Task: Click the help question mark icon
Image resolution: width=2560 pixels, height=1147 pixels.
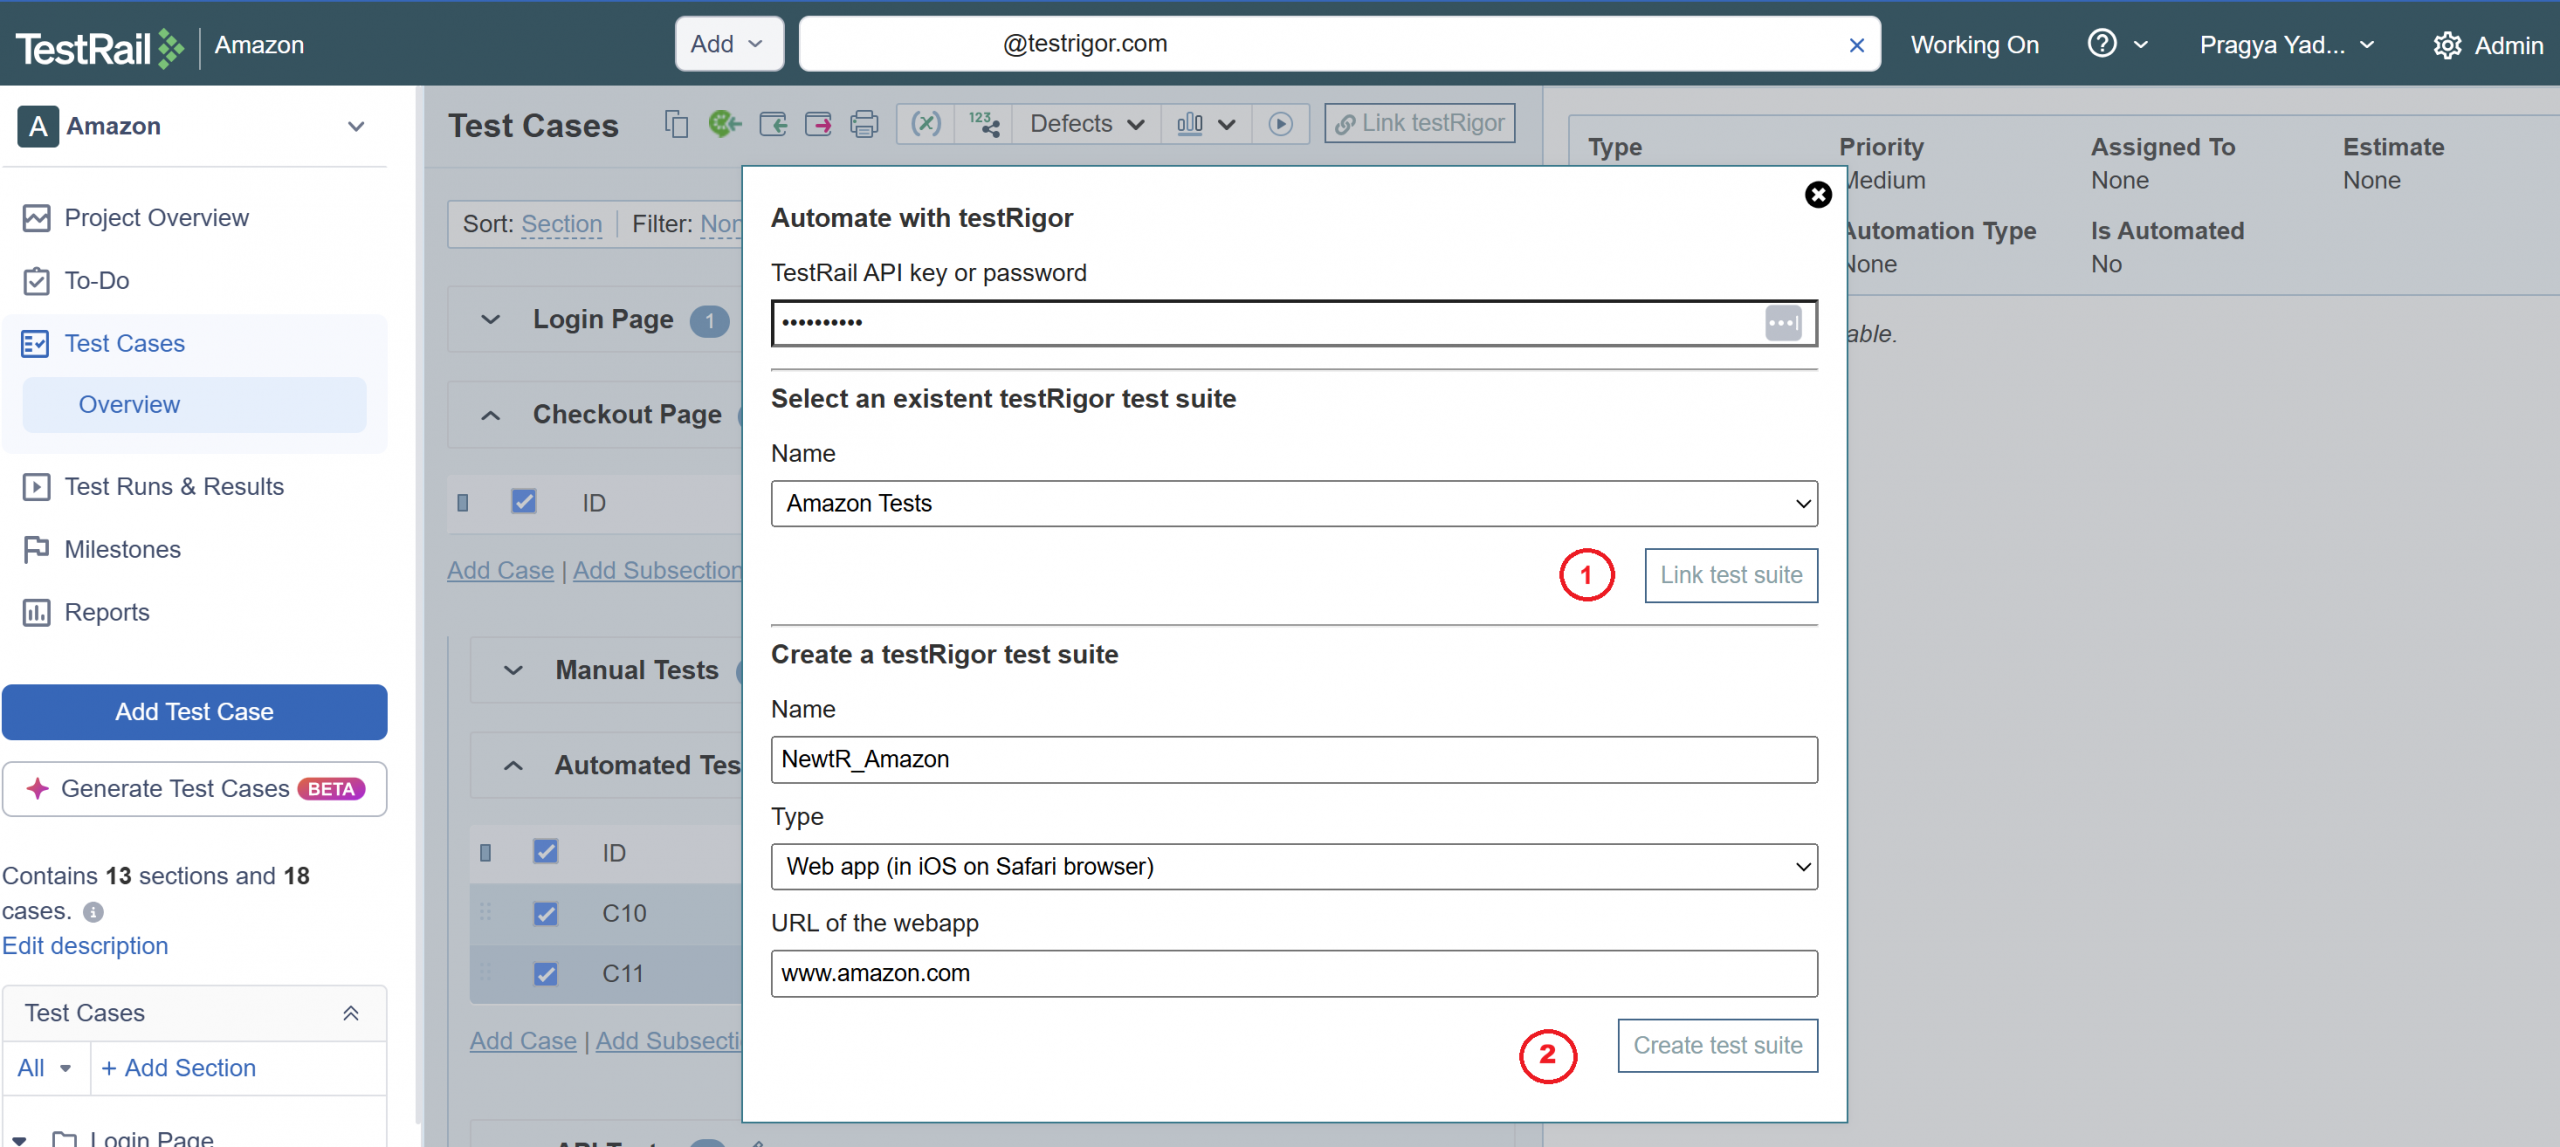Action: tap(2101, 44)
